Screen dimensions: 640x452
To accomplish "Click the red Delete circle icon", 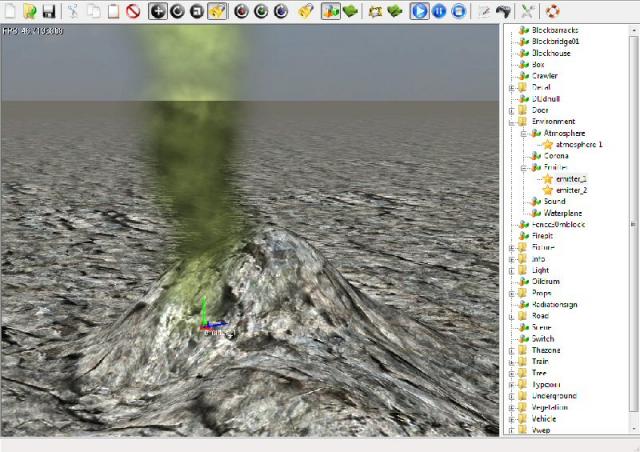I will [133, 11].
